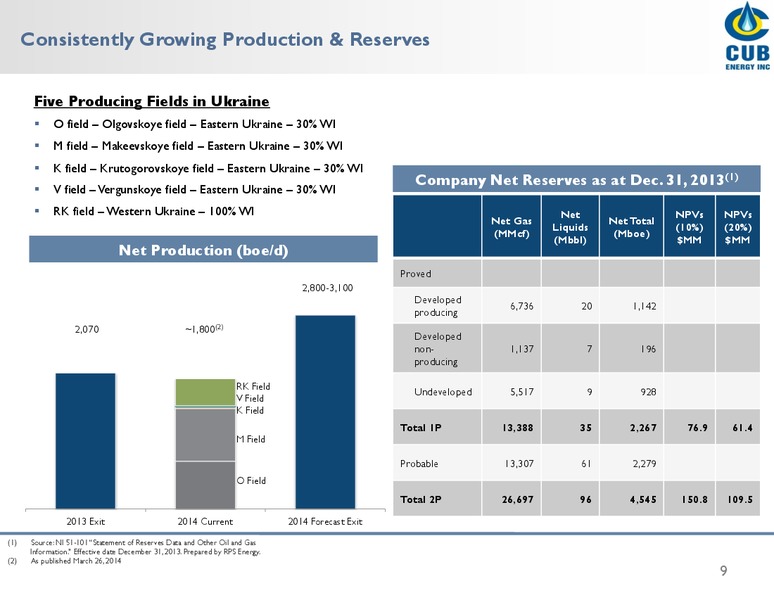This screenshot has height=600, width=774.
Task: Select the '109.5' NPV cell
Action: pyautogui.click(x=740, y=499)
